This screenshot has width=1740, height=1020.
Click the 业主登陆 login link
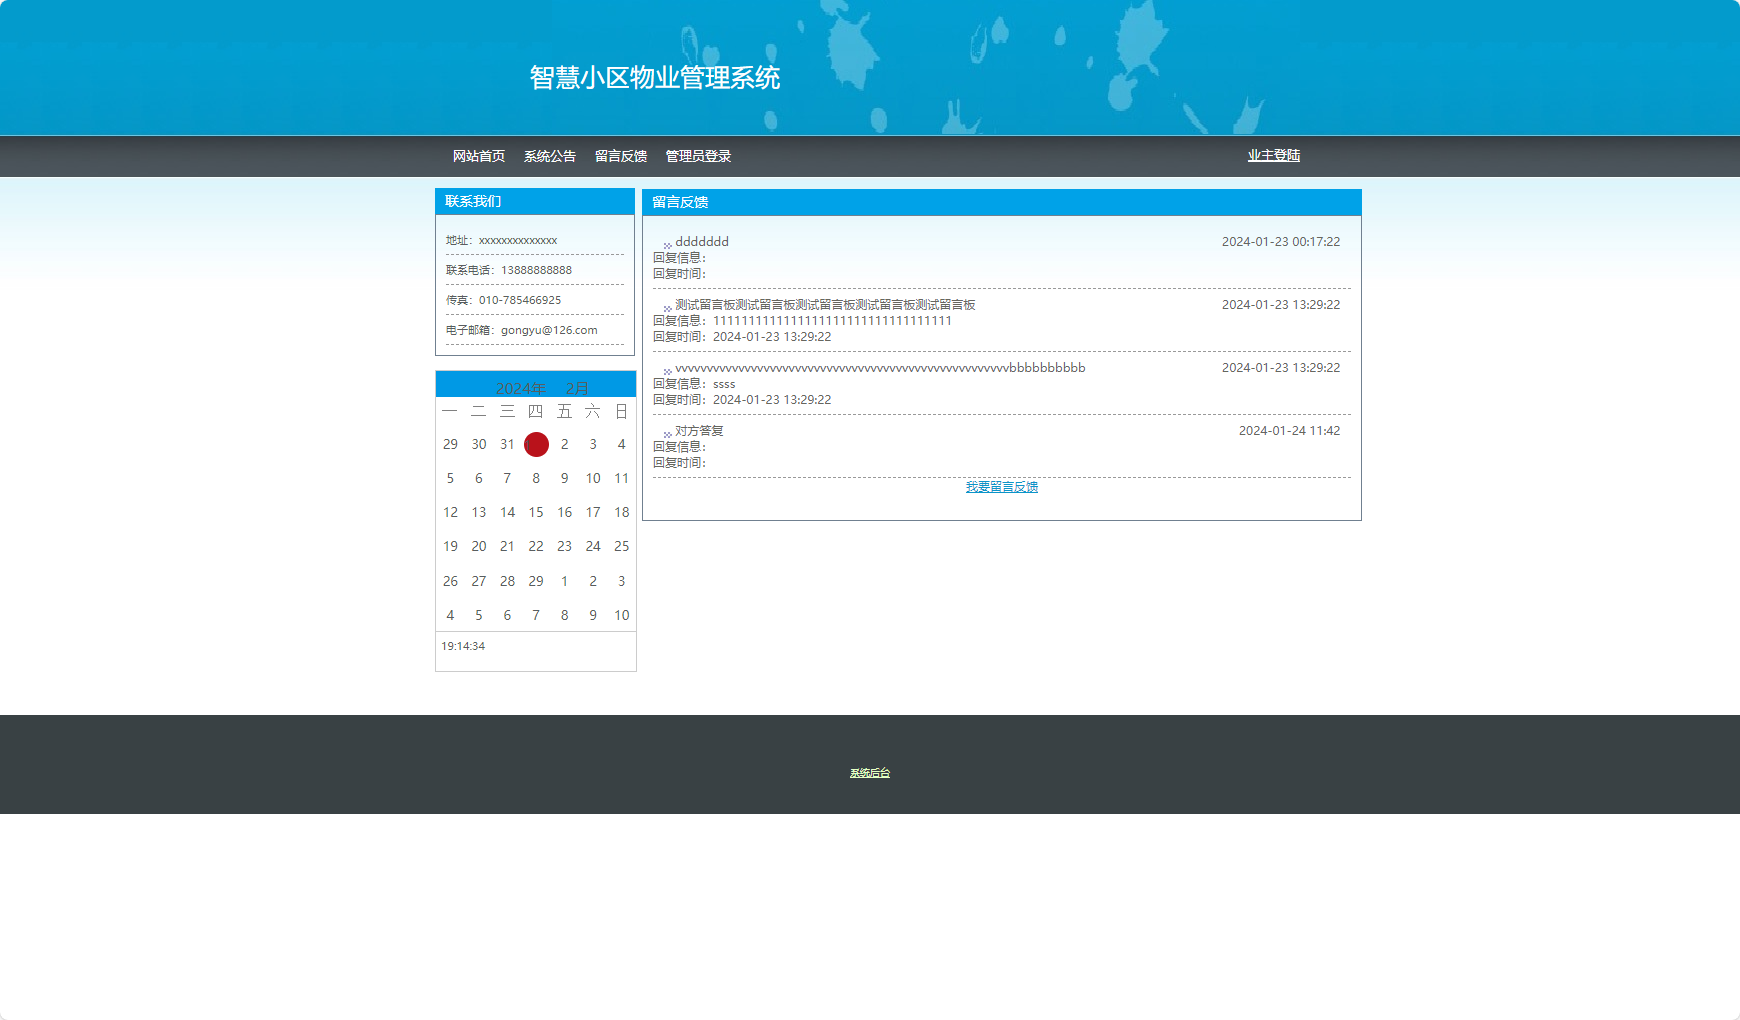(1274, 155)
